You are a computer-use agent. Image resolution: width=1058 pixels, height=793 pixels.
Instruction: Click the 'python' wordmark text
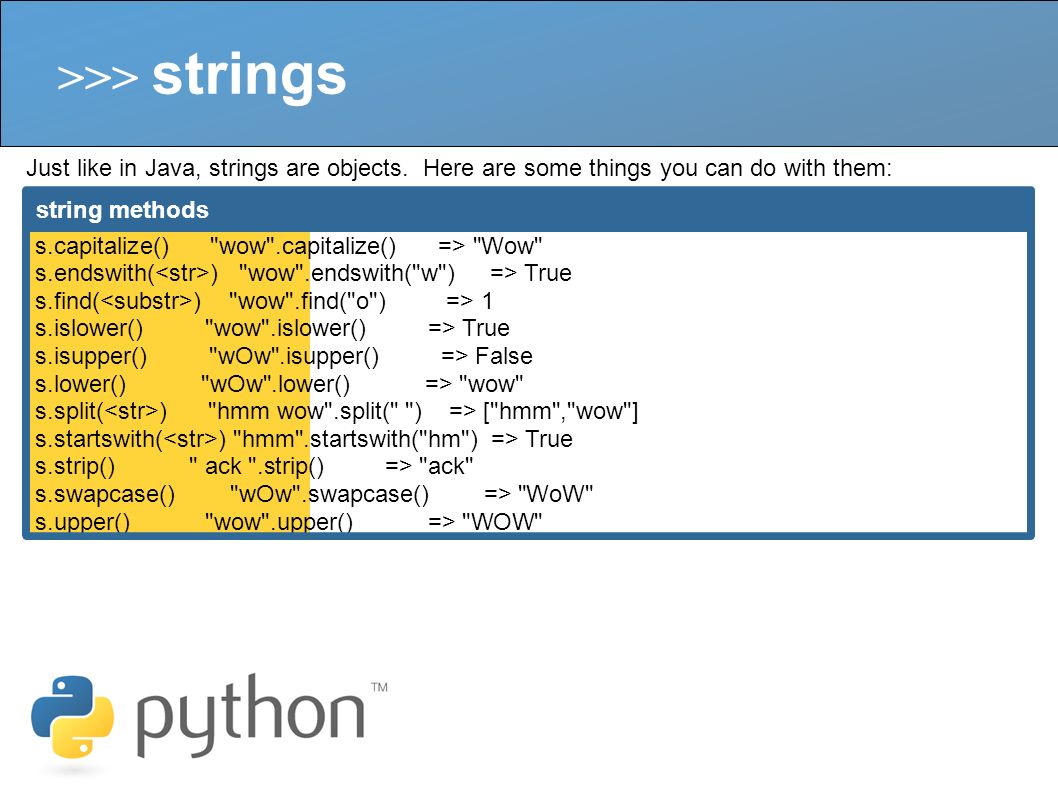pyautogui.click(x=250, y=715)
